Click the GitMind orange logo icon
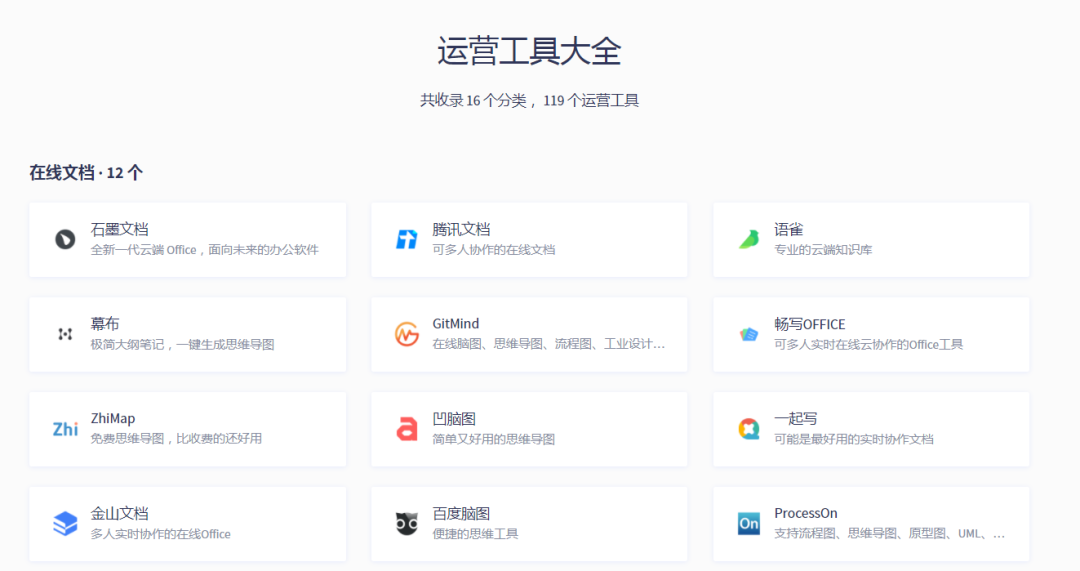The height and width of the screenshot is (571, 1080). 407,334
